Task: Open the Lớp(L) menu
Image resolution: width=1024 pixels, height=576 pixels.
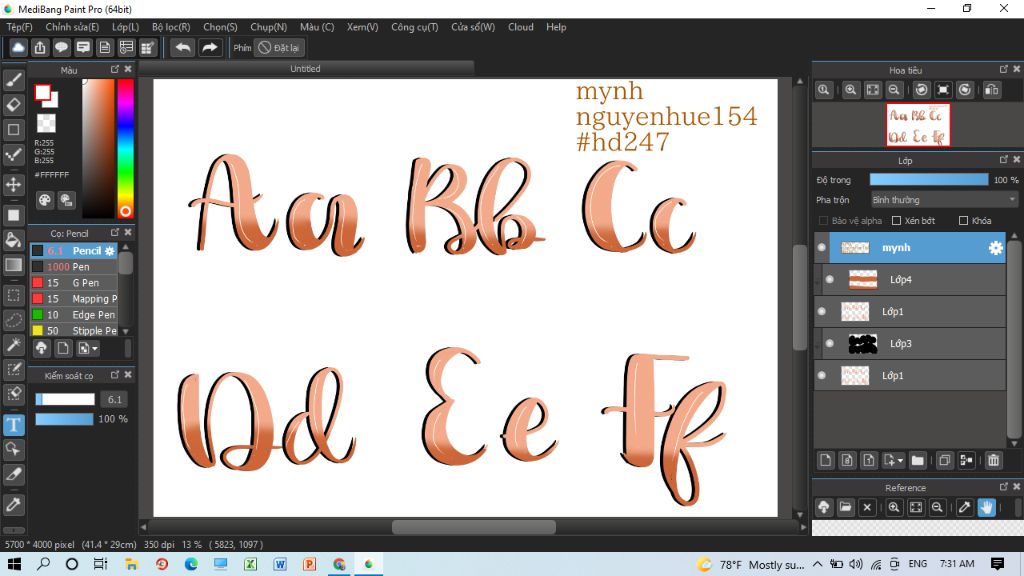Action: pyautogui.click(x=125, y=27)
